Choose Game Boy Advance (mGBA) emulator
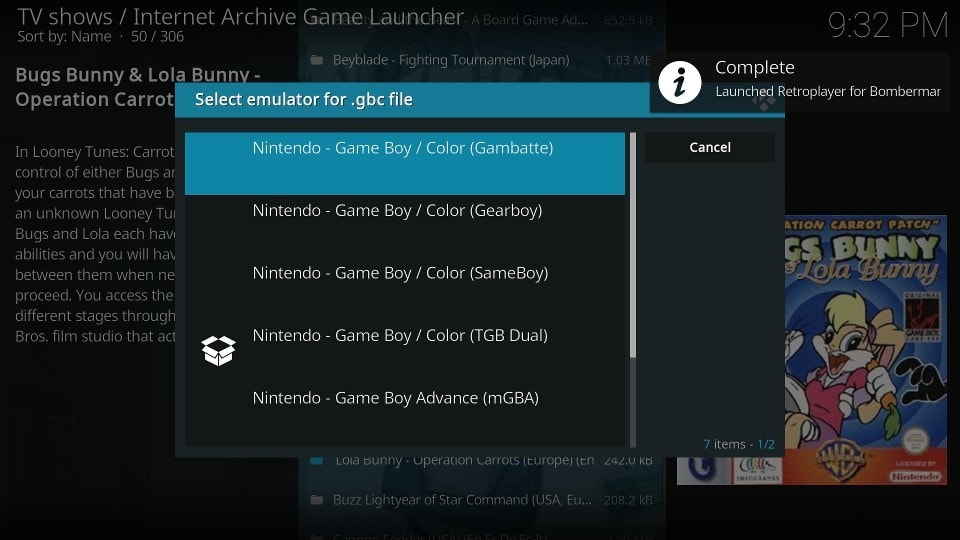 [x=405, y=413]
